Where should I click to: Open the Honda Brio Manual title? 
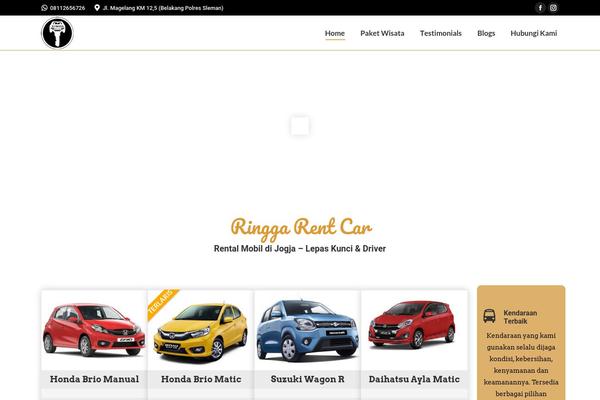[94, 379]
